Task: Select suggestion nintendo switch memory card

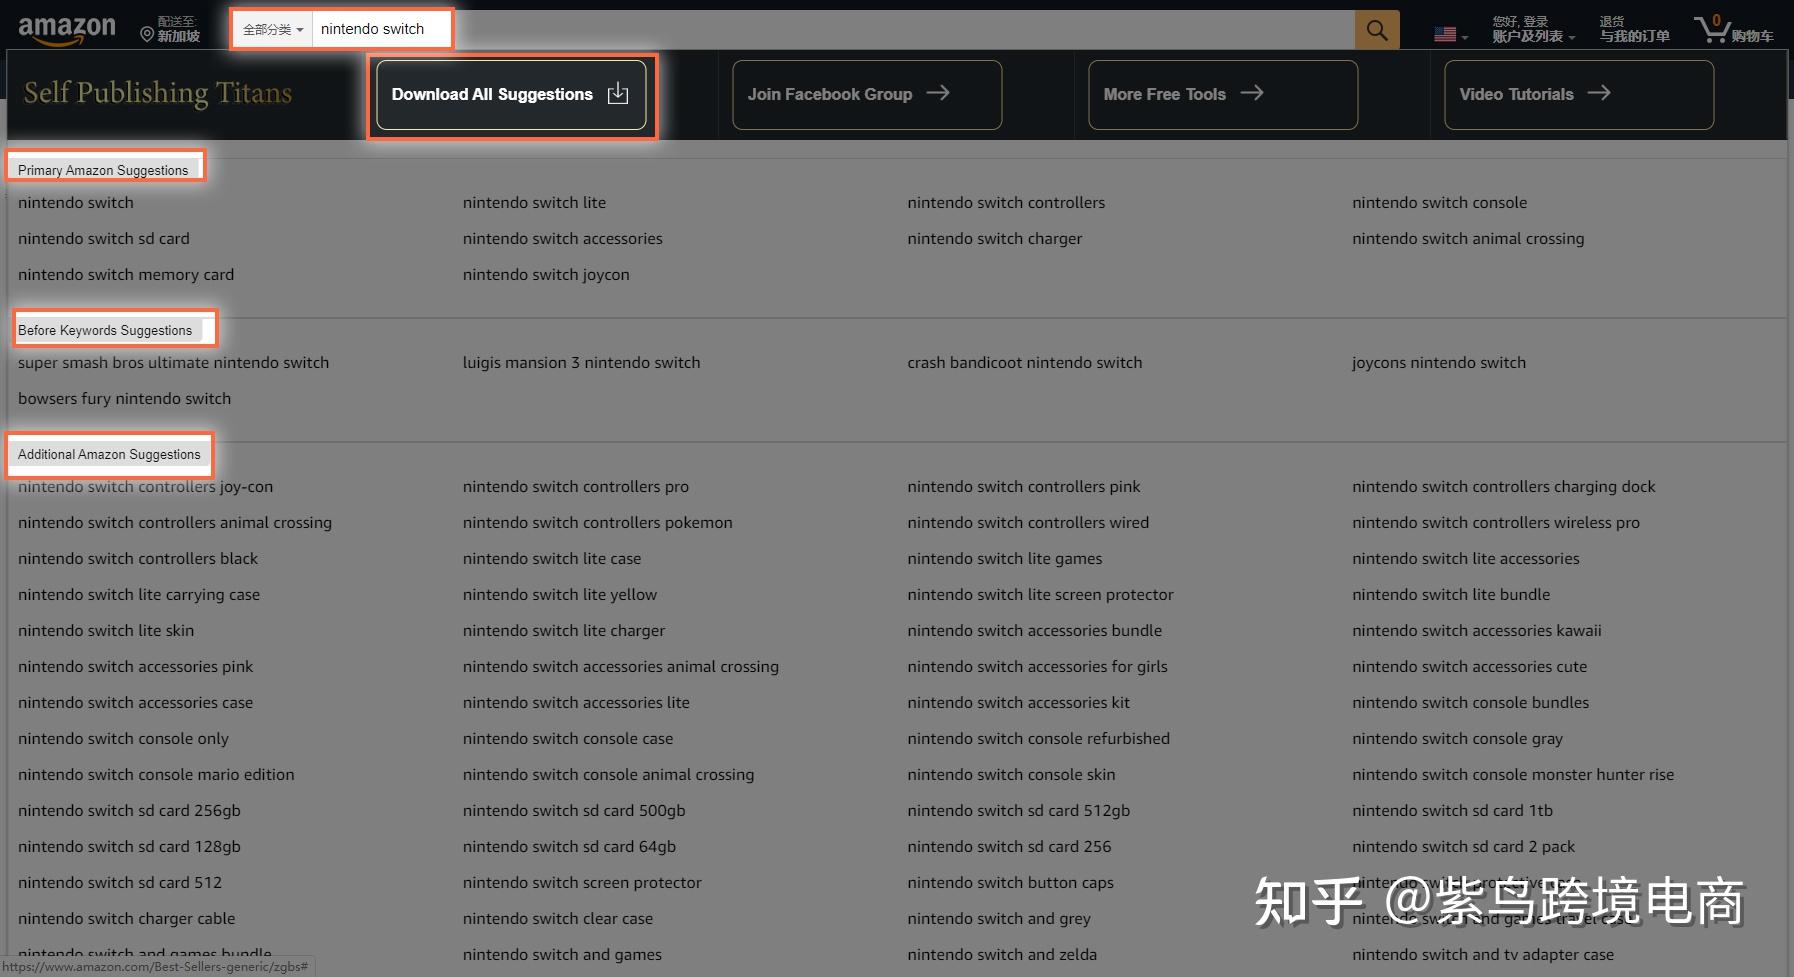Action: click(126, 274)
